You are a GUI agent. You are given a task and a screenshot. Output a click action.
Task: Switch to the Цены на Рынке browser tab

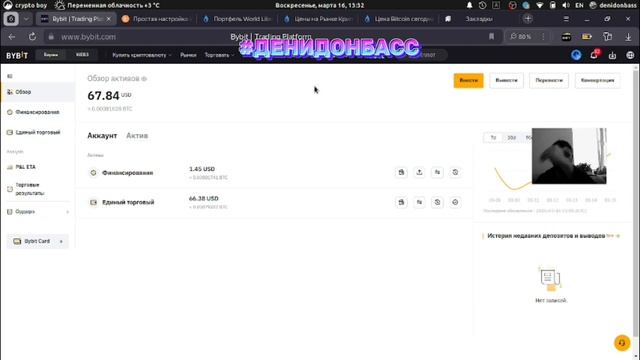pos(319,19)
